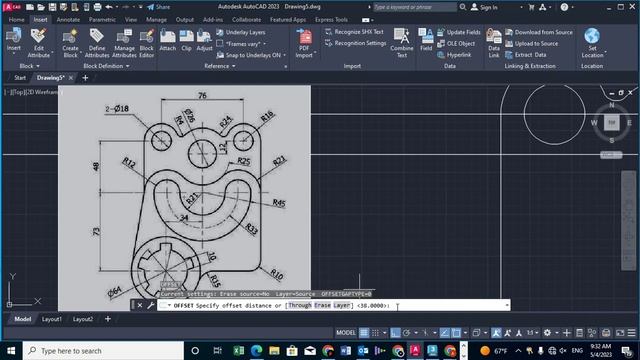Screen dimensions: 640x360
Task: Switch to the Layout1 tab
Action: (x=52, y=319)
